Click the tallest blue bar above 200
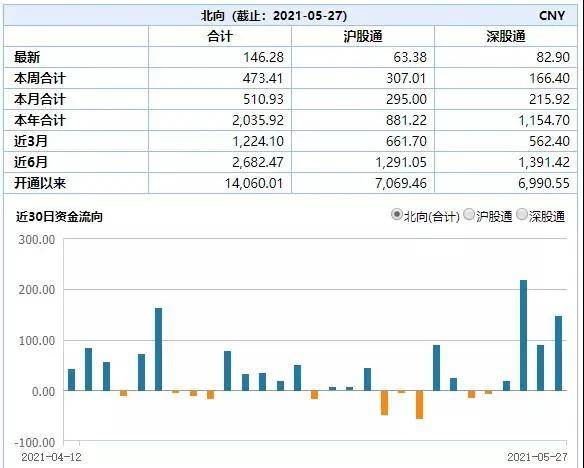Viewport: 584px width, 468px height. (x=523, y=335)
